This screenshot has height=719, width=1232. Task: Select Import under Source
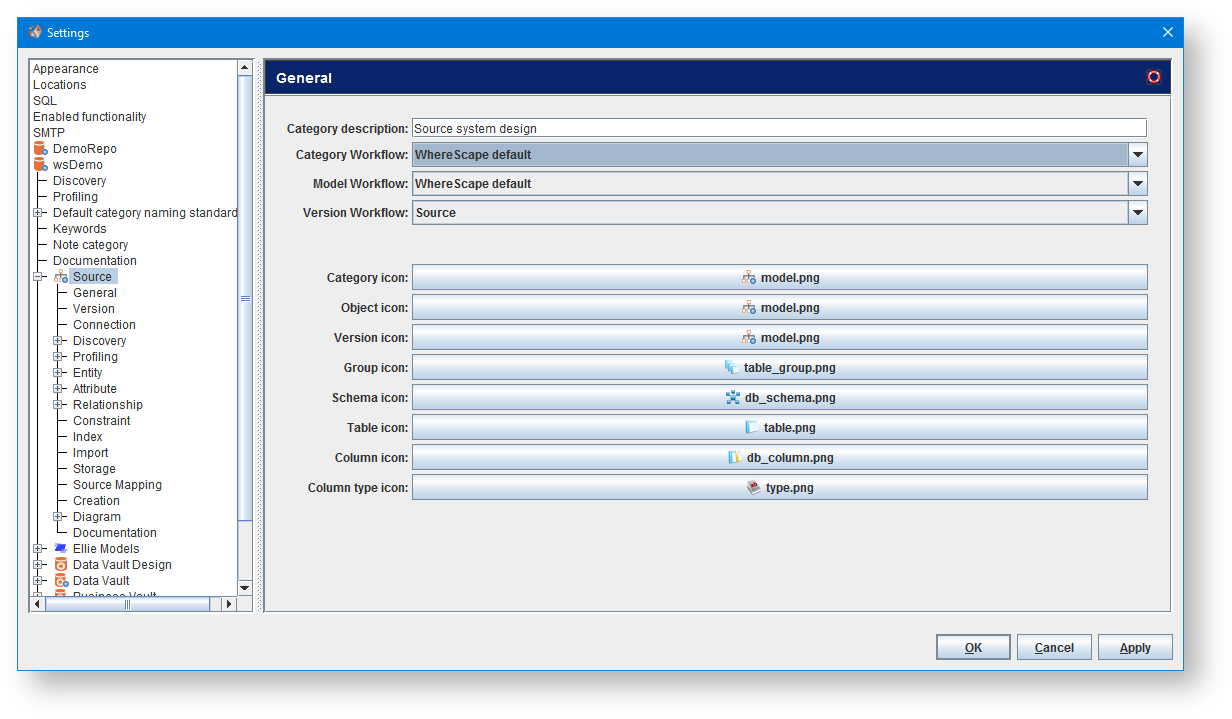tap(91, 453)
